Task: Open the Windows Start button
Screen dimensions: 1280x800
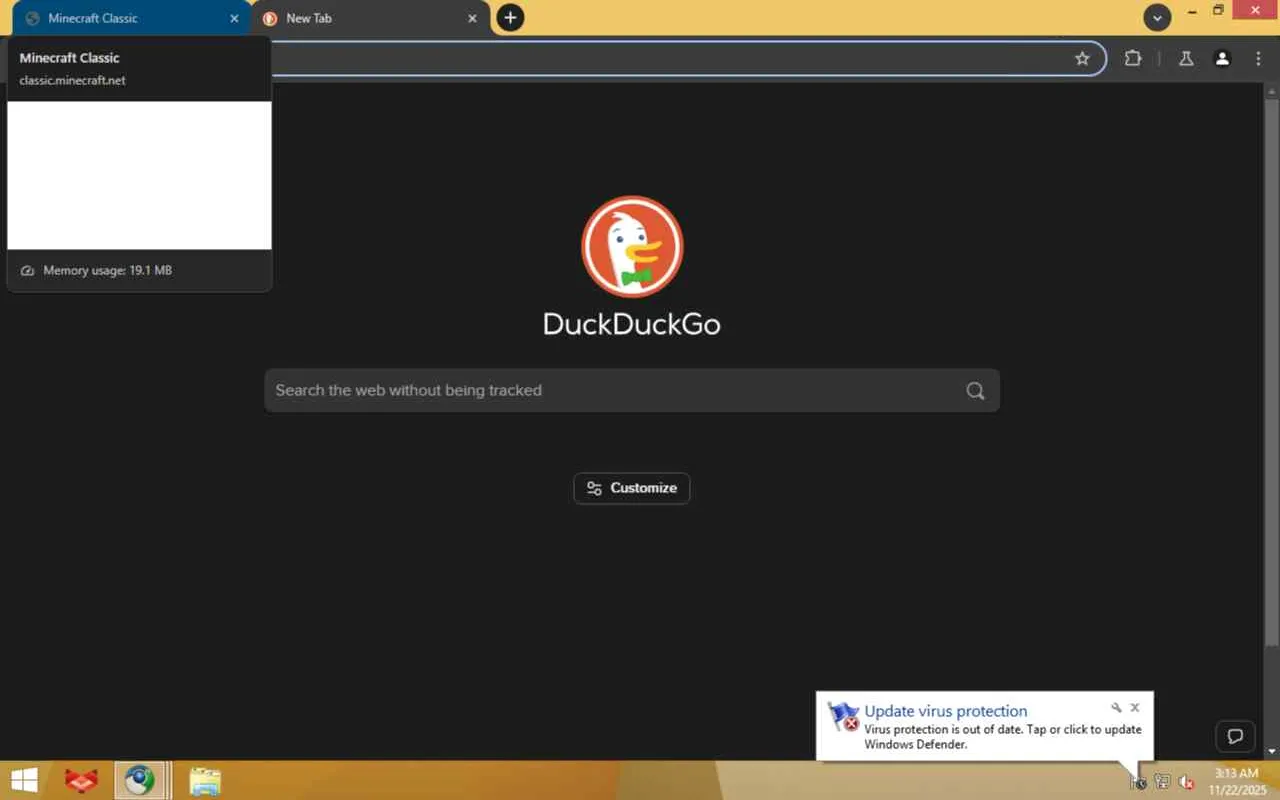Action: tap(24, 780)
